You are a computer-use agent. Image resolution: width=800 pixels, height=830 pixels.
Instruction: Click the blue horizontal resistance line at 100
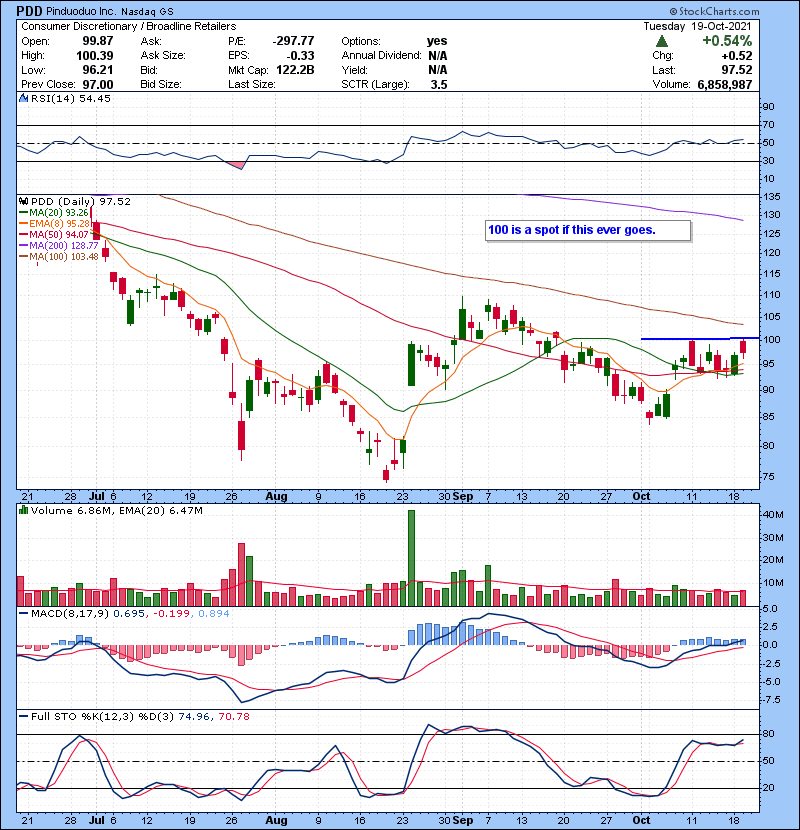point(699,338)
